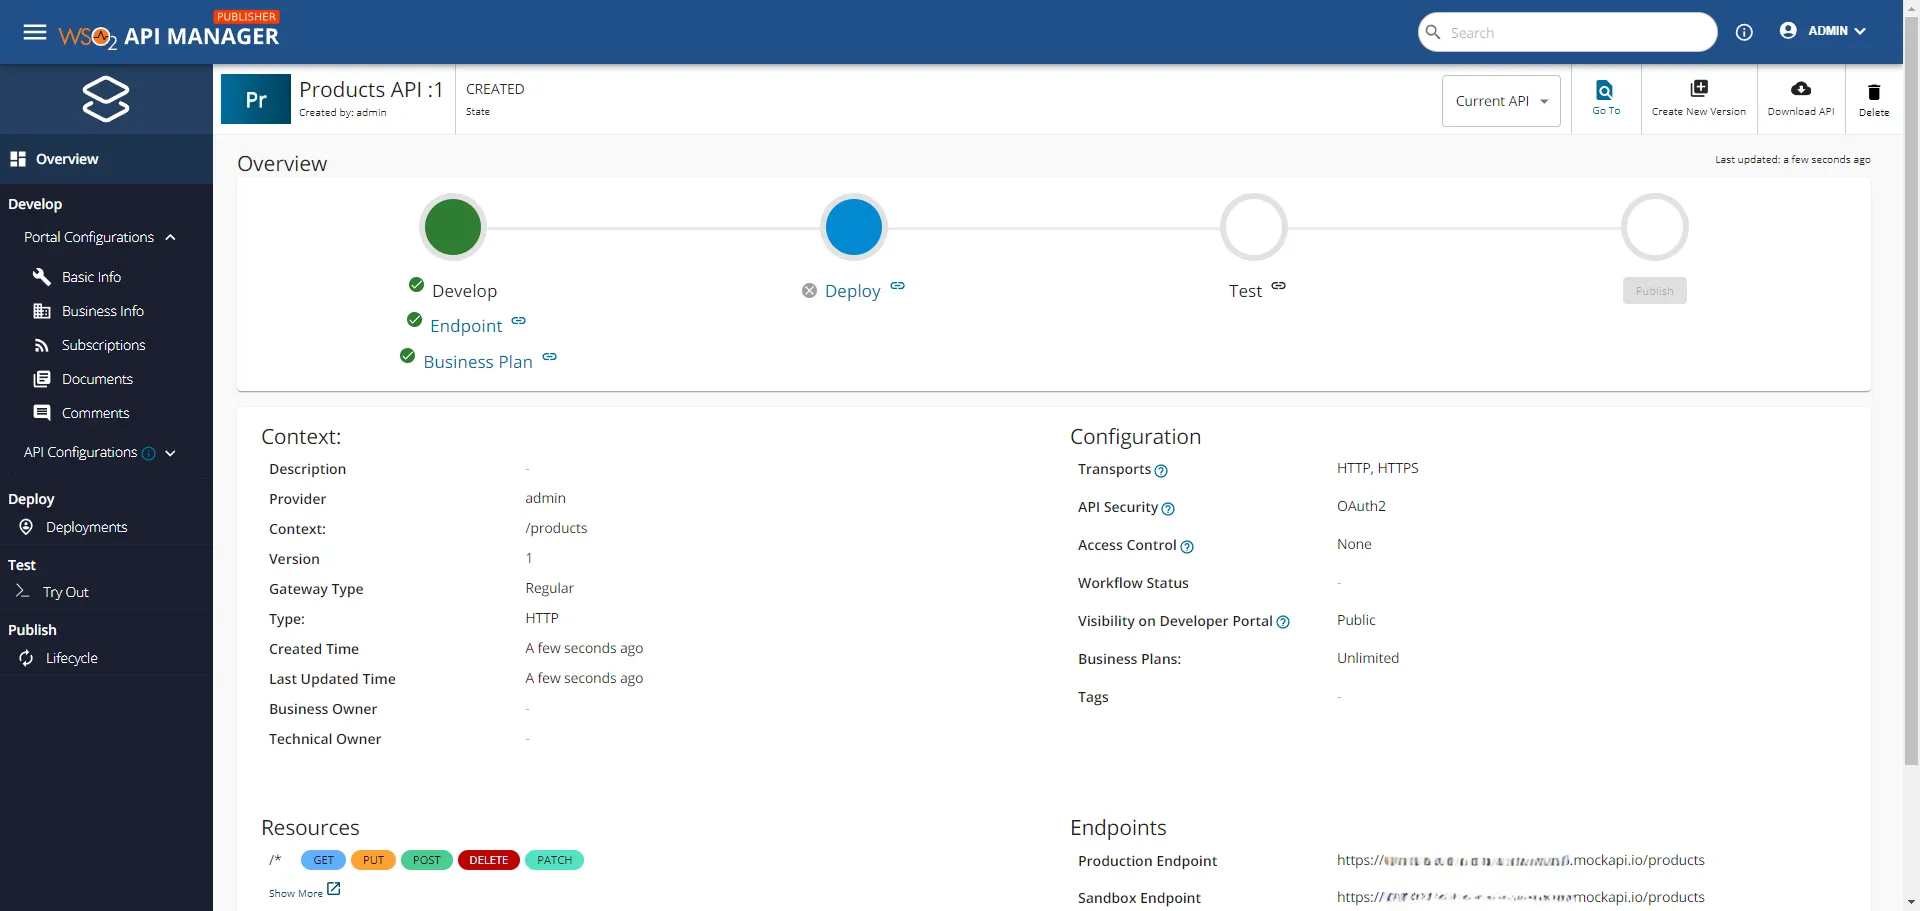This screenshot has height=911, width=1920.
Task: Open the hamburger navigation menu
Action: click(x=35, y=32)
